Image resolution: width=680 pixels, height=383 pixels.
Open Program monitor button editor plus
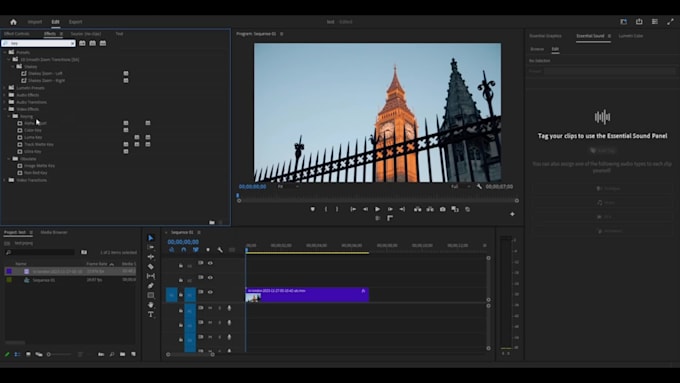(512, 214)
